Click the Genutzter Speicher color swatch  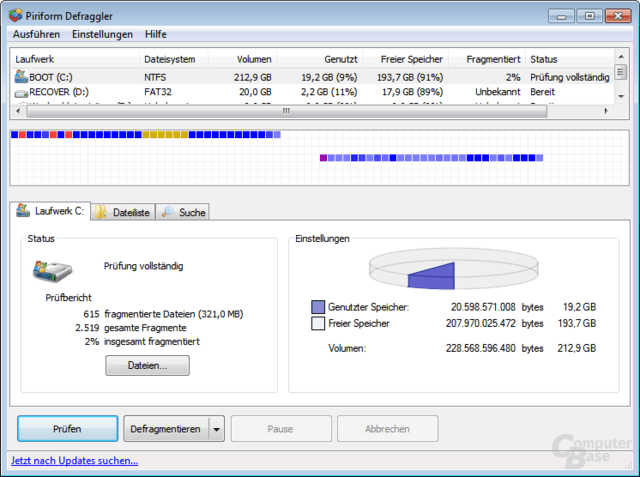[x=318, y=307]
